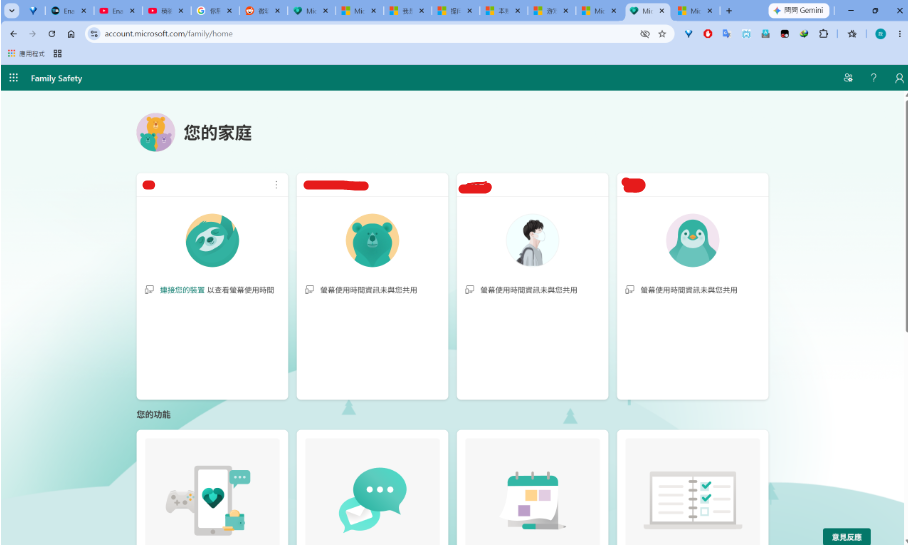
Task: Open the 應用程式 apps bookmark
Action: (x=26, y=53)
